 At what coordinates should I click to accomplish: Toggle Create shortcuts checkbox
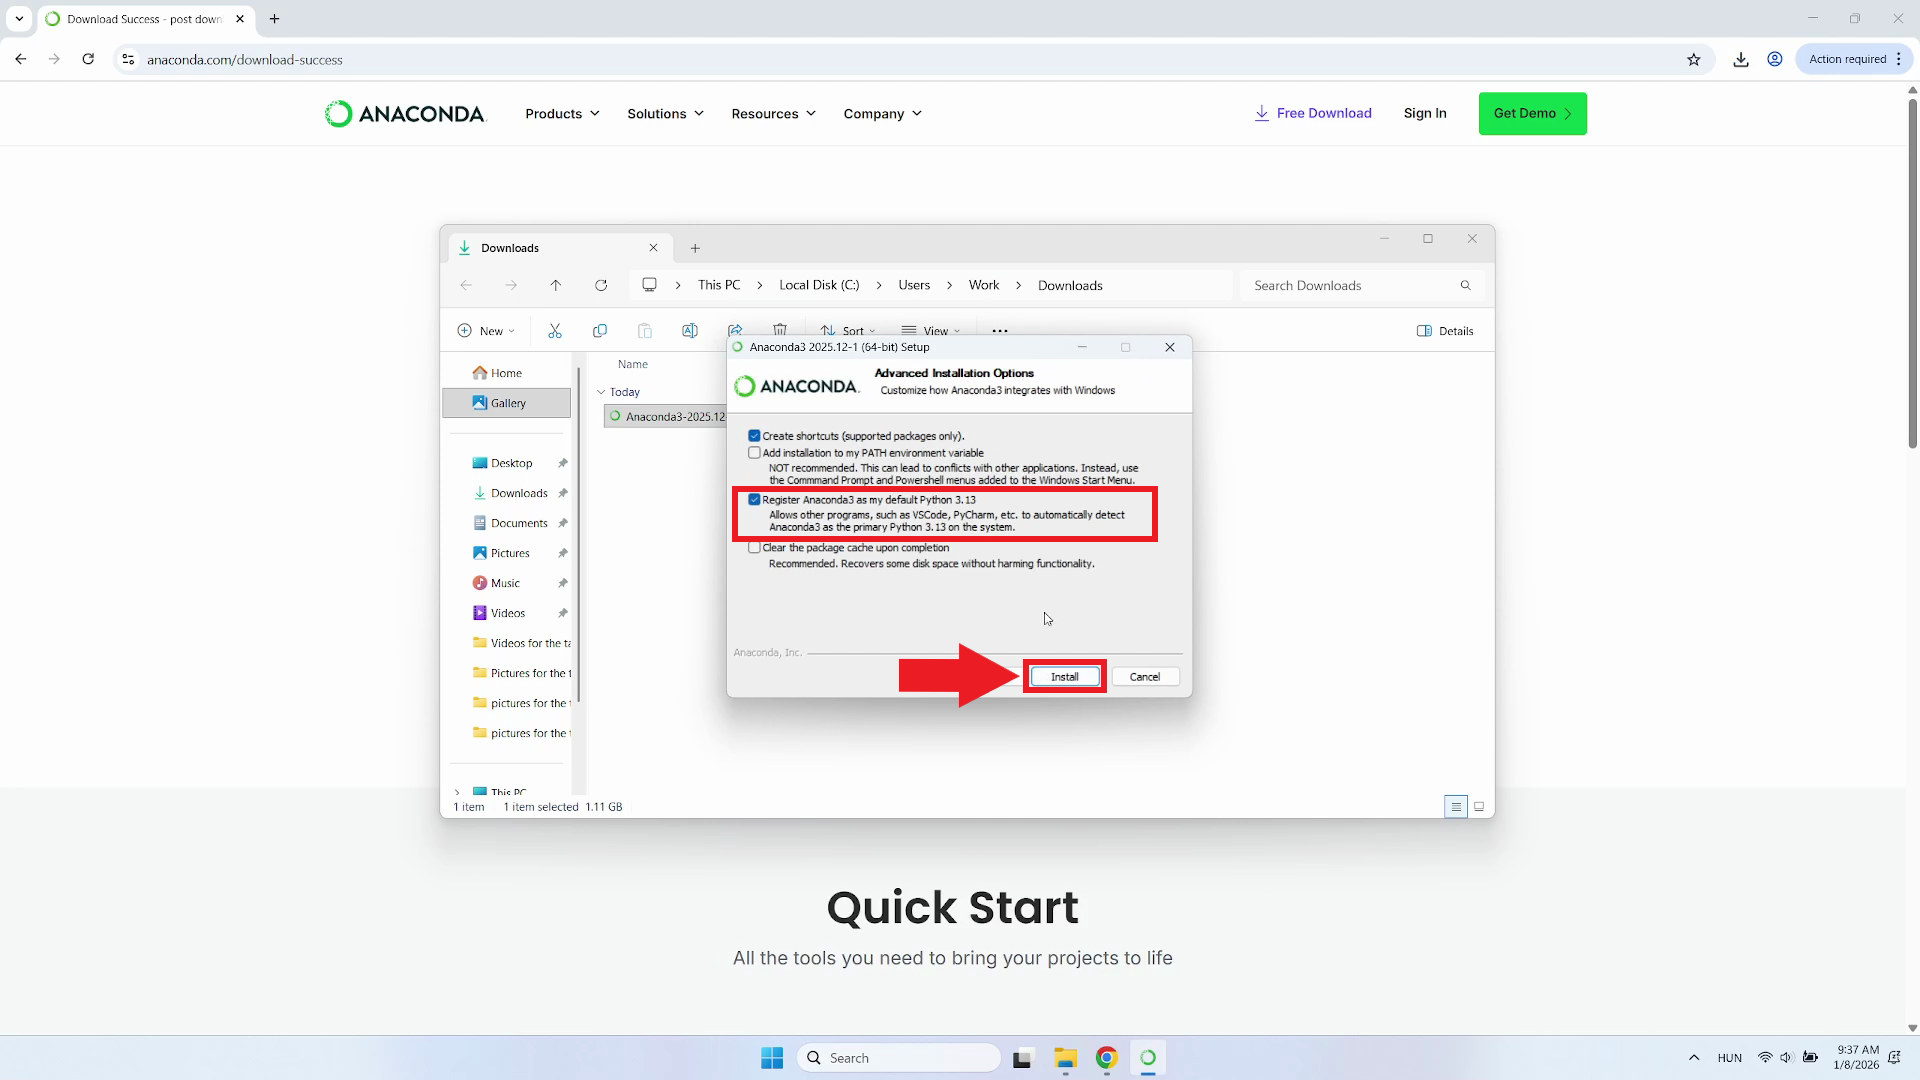754,436
